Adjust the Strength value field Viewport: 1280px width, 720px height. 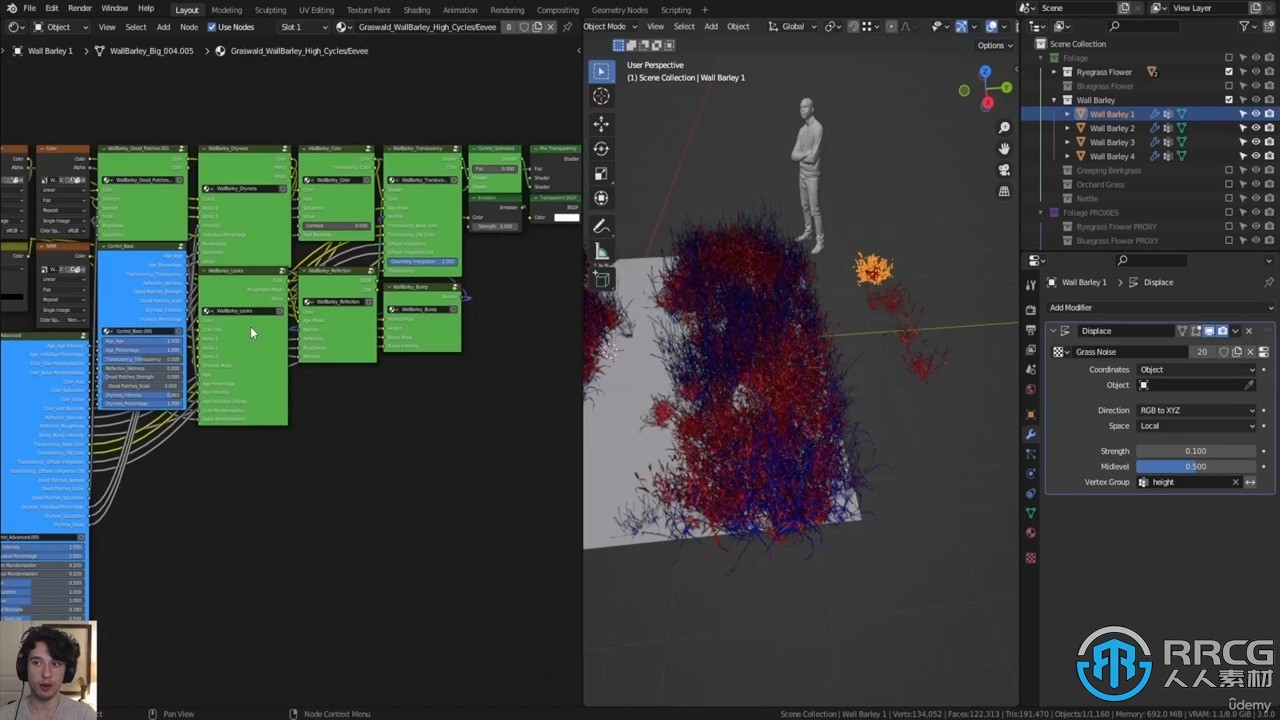coord(1196,451)
